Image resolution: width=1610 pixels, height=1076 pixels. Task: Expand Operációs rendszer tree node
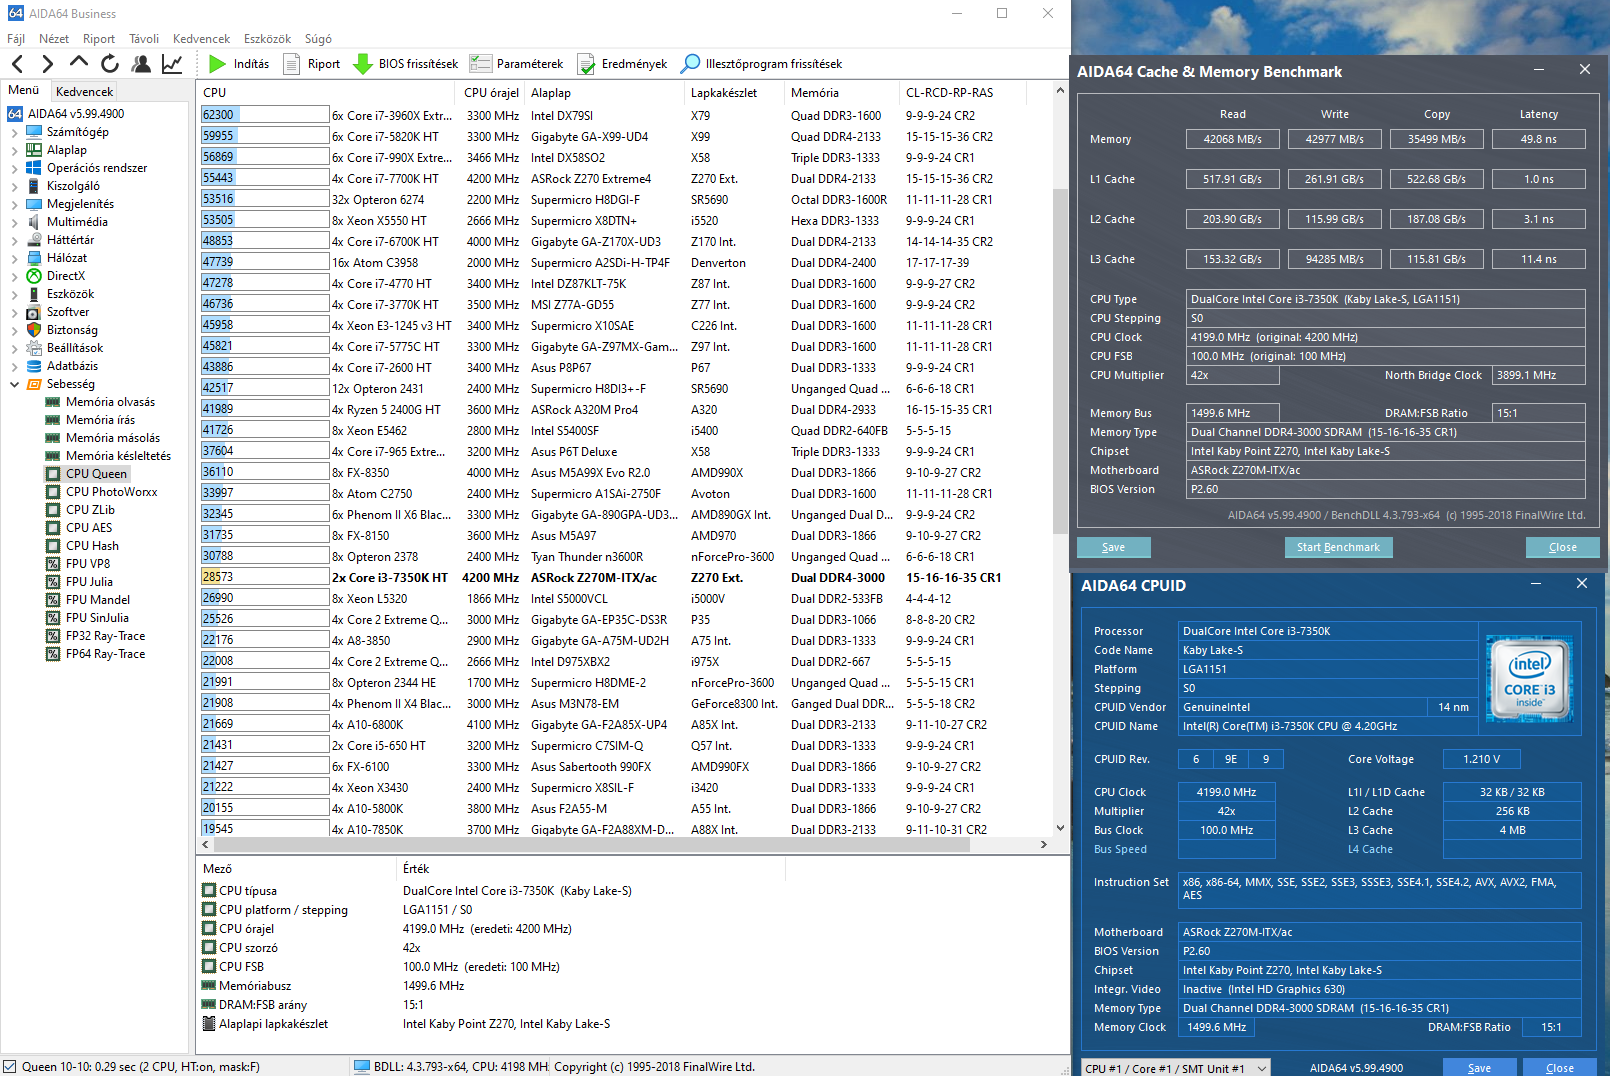pos(14,168)
